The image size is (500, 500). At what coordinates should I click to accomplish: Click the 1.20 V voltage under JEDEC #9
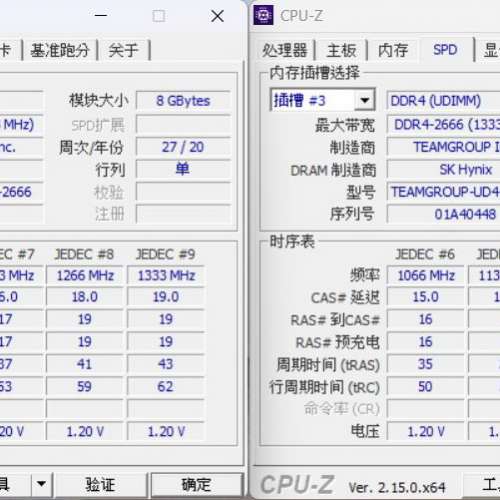[166, 431]
